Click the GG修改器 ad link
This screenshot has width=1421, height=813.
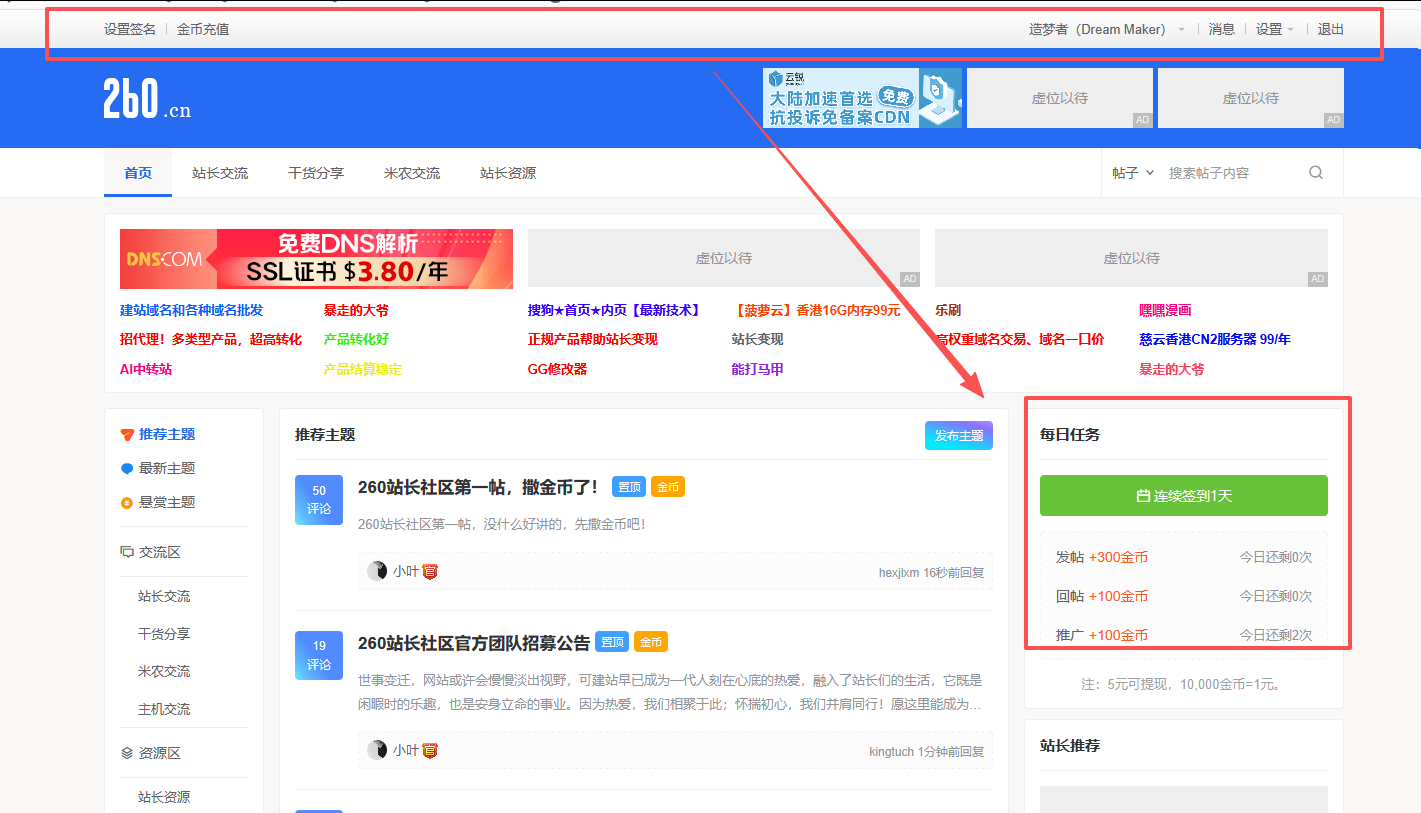[557, 369]
